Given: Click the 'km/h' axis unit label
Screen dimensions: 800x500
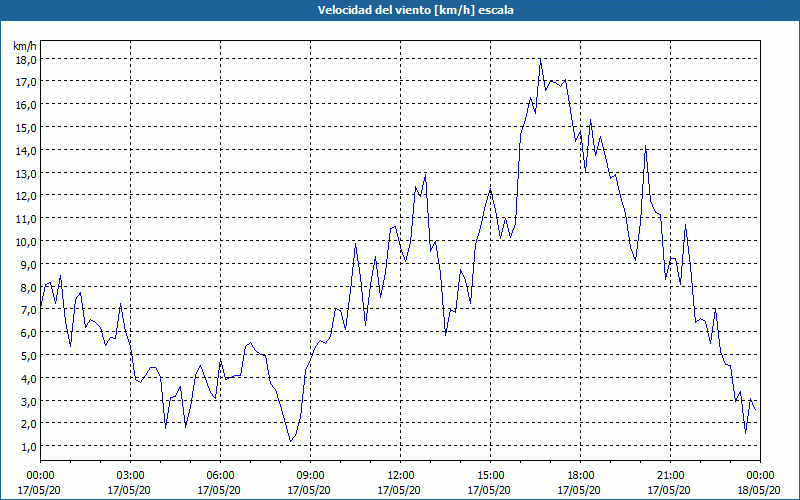Looking at the screenshot, I should click(24, 46).
